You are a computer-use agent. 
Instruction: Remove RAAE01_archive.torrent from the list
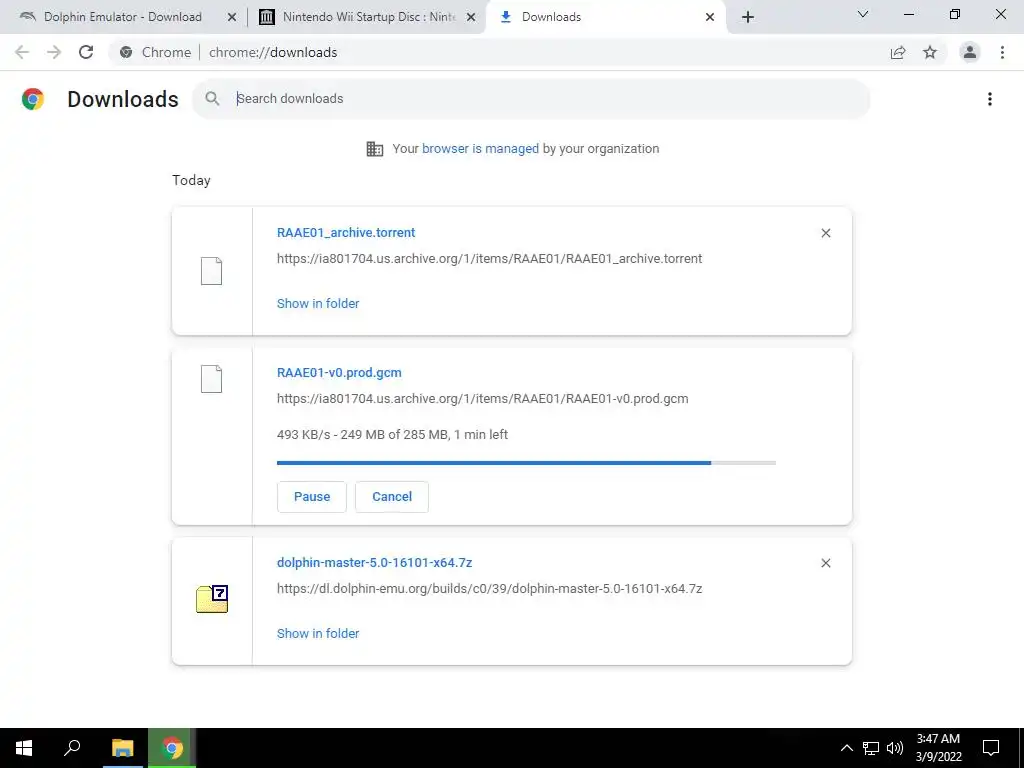tap(825, 233)
